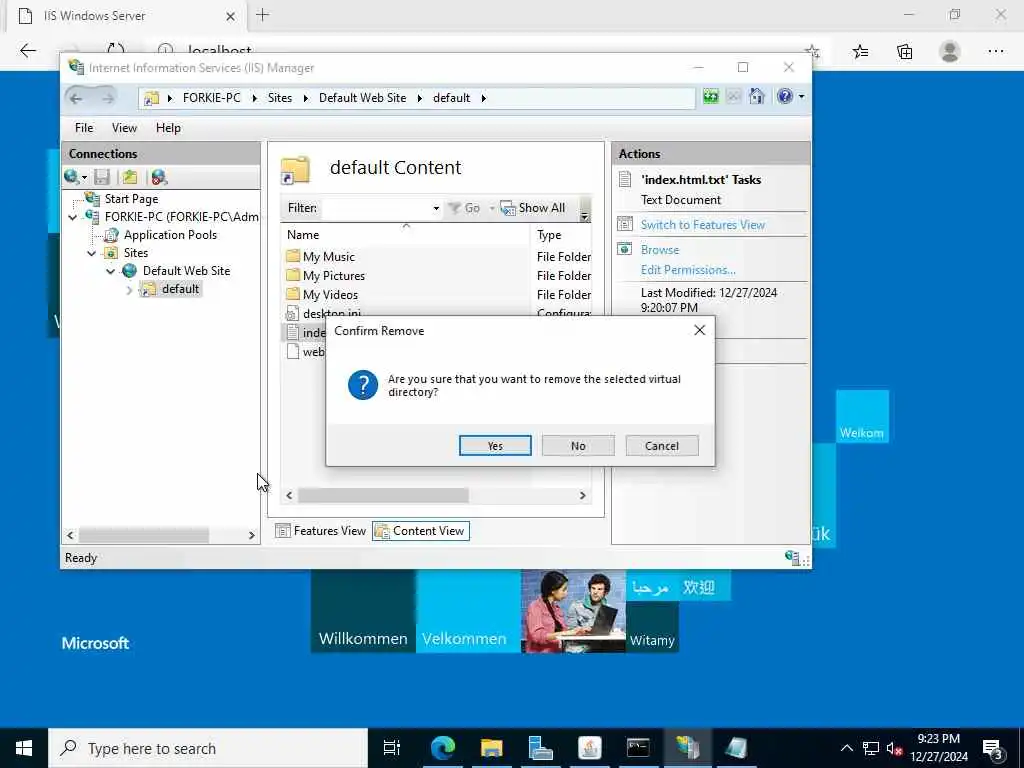Open the Help menu
Screen dimensions: 1024x768
click(168, 128)
